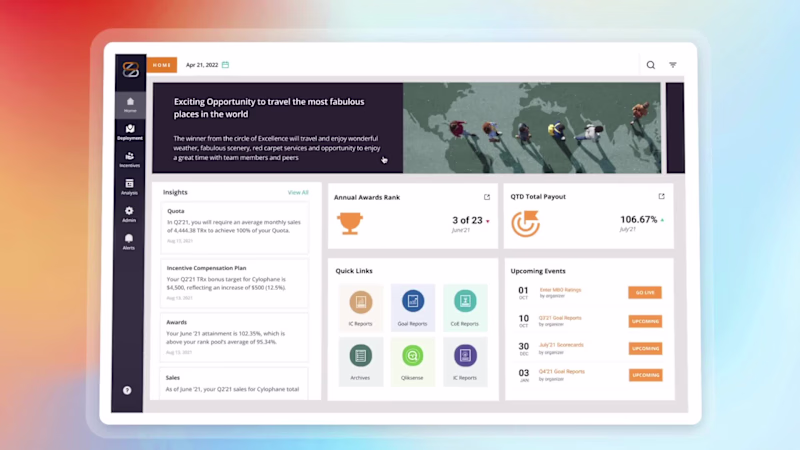Open the Home sidebar item
Image resolution: width=800 pixels, height=450 pixels.
coord(130,105)
